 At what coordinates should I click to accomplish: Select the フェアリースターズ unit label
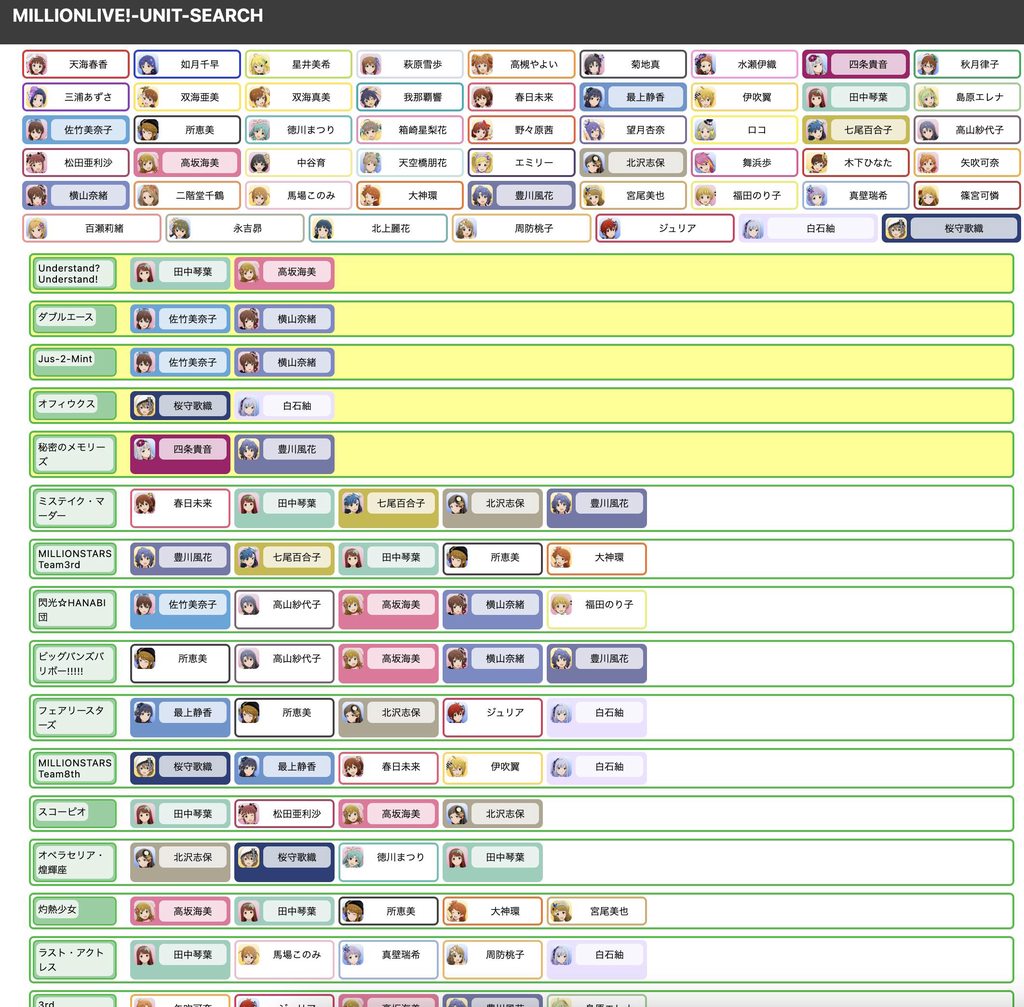tap(74, 718)
